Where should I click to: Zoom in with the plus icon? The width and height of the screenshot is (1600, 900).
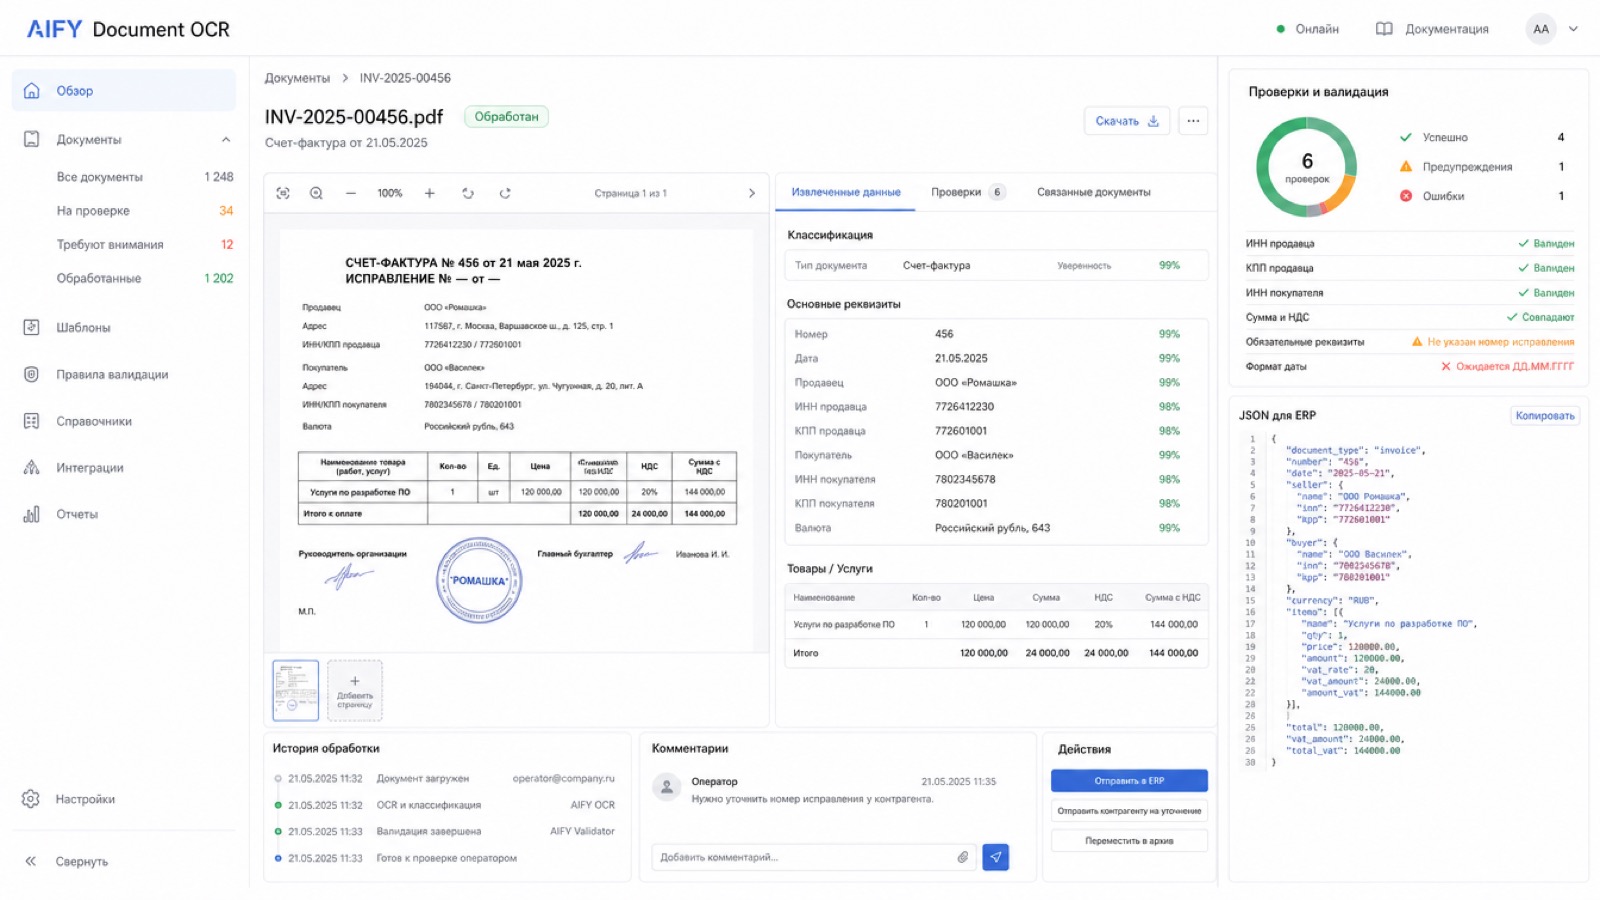tap(429, 193)
